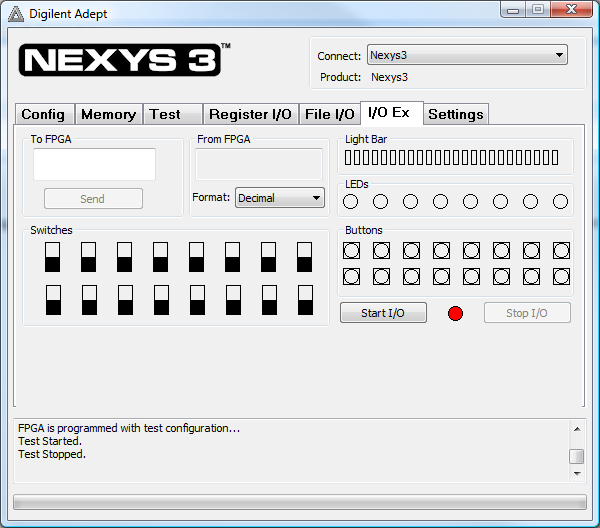Toggle the first switch in the bottom row
The width and height of the screenshot is (600, 528).
(x=53, y=300)
